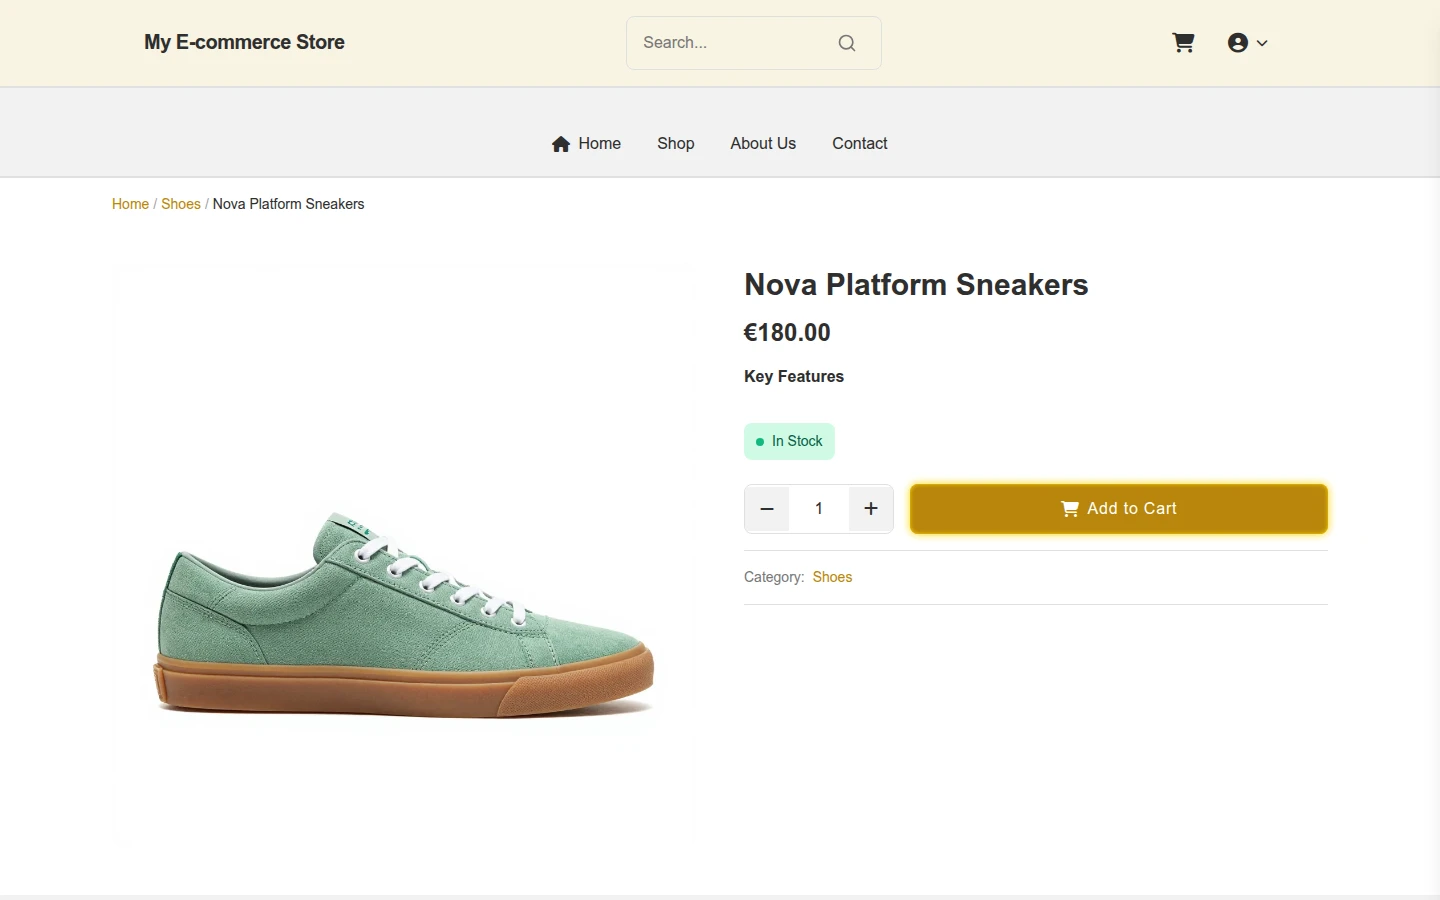
Task: Open the shopping cart icon in header
Action: (x=1183, y=43)
